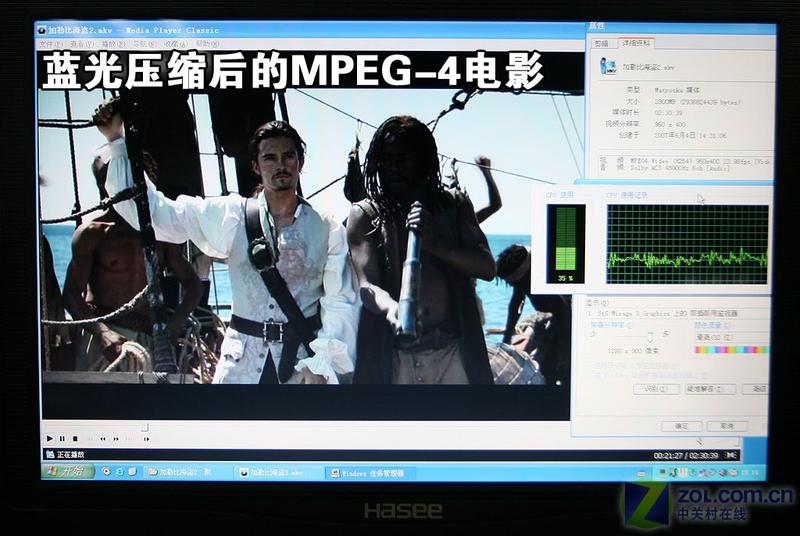Click the Play button in Media Player Classic
Viewport: 800px width, 536px height.
click(x=50, y=439)
